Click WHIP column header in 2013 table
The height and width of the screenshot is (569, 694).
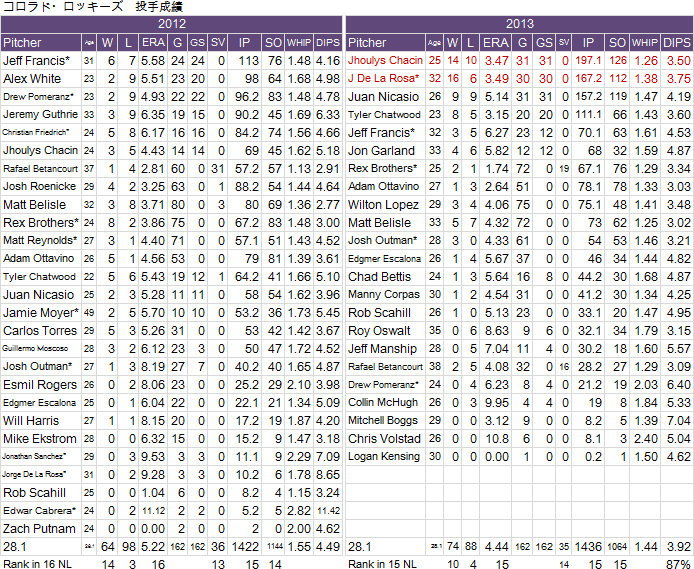(x=644, y=42)
